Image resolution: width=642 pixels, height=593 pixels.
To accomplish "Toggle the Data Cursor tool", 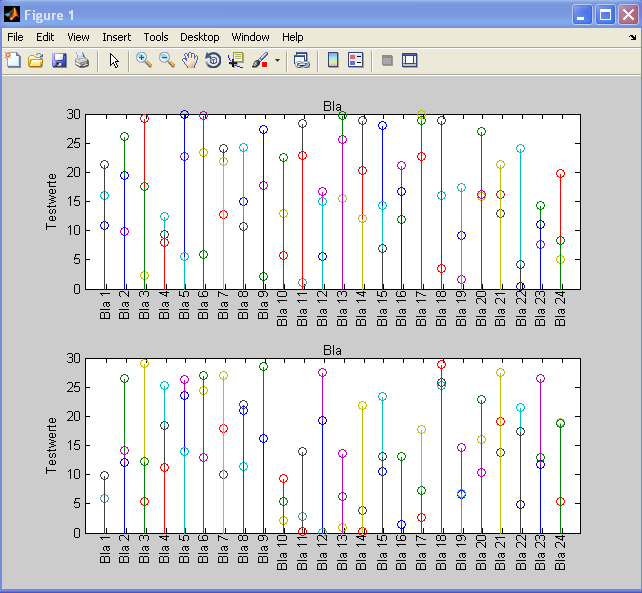I will pyautogui.click(x=236, y=60).
